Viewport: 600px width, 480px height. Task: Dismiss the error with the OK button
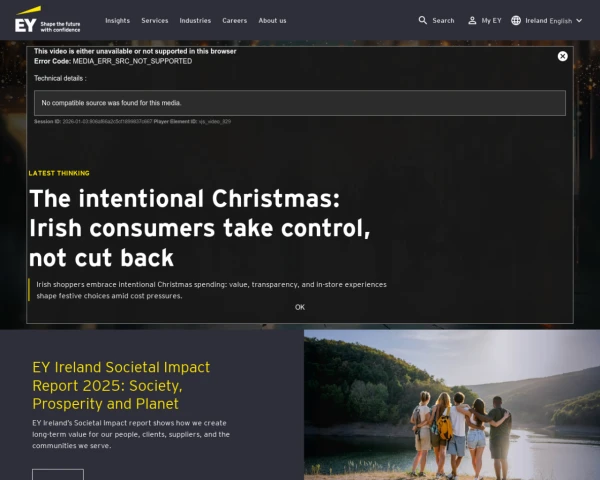point(300,307)
